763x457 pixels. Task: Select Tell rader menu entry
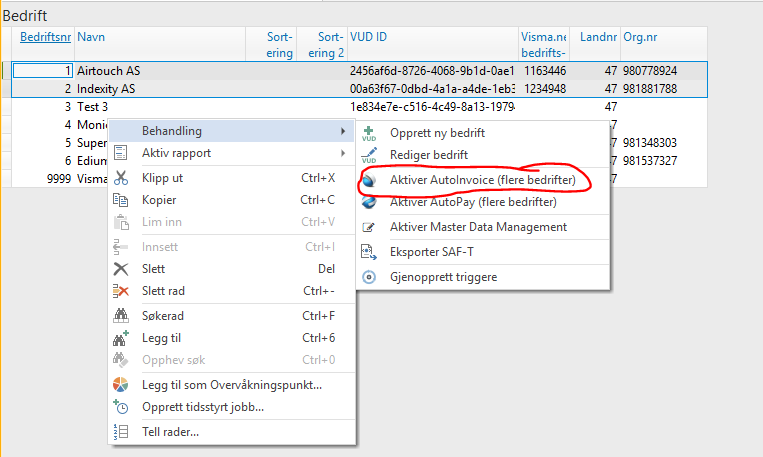[170, 432]
